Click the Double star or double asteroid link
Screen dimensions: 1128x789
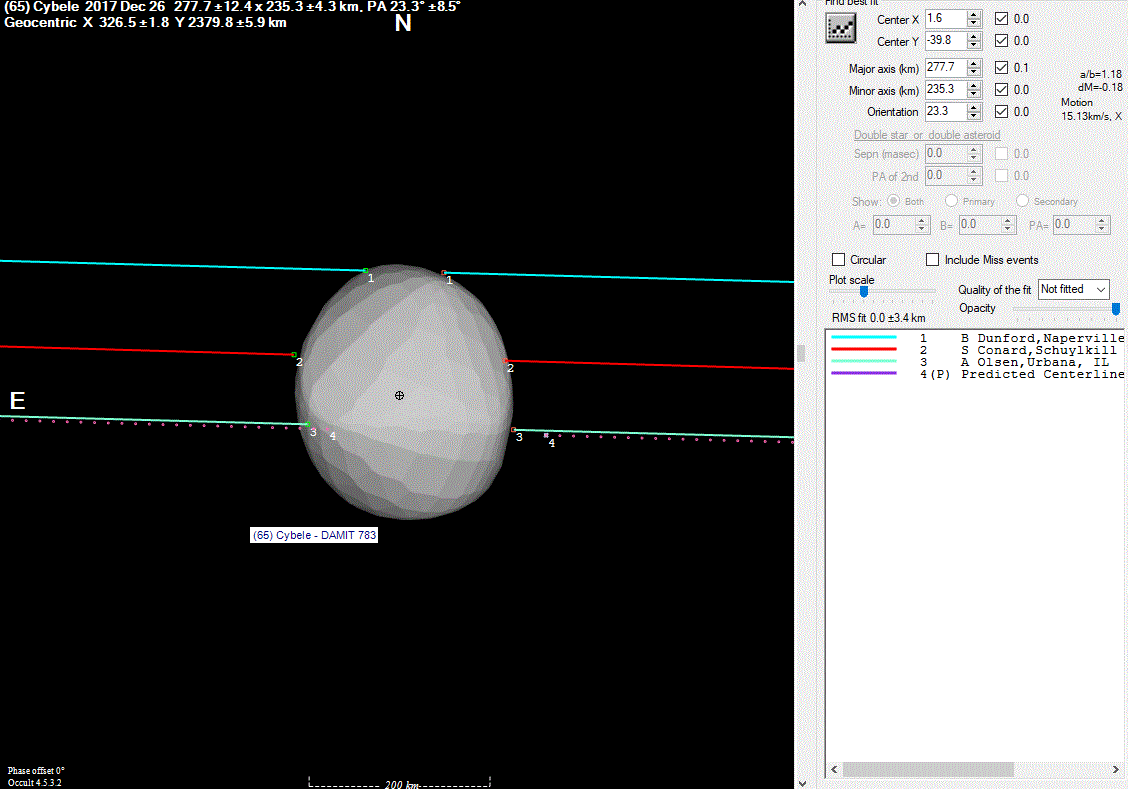927,134
